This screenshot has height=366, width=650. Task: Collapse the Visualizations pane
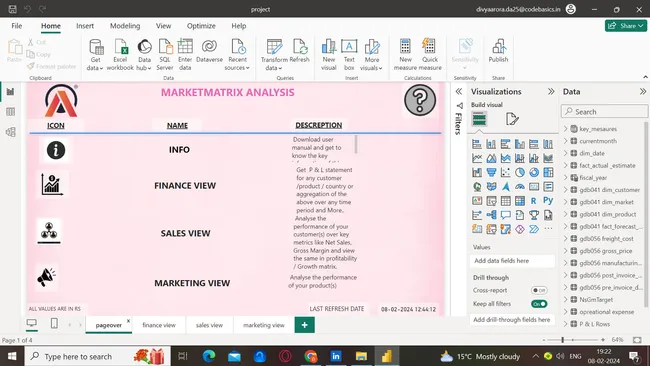pyautogui.click(x=551, y=92)
